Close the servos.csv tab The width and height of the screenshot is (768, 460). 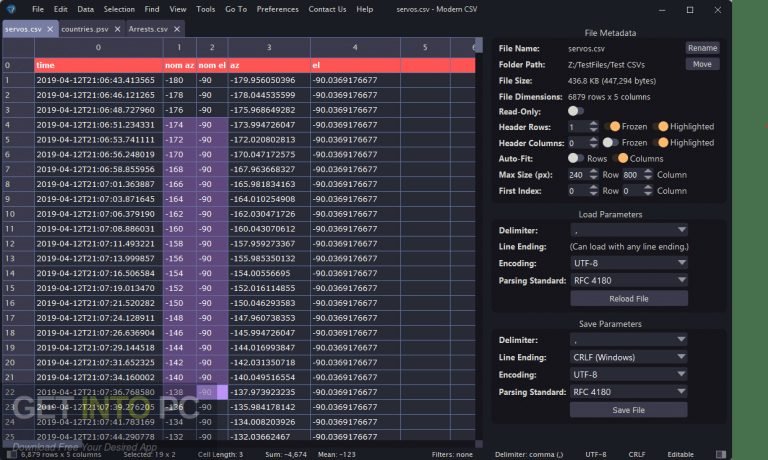[50, 29]
